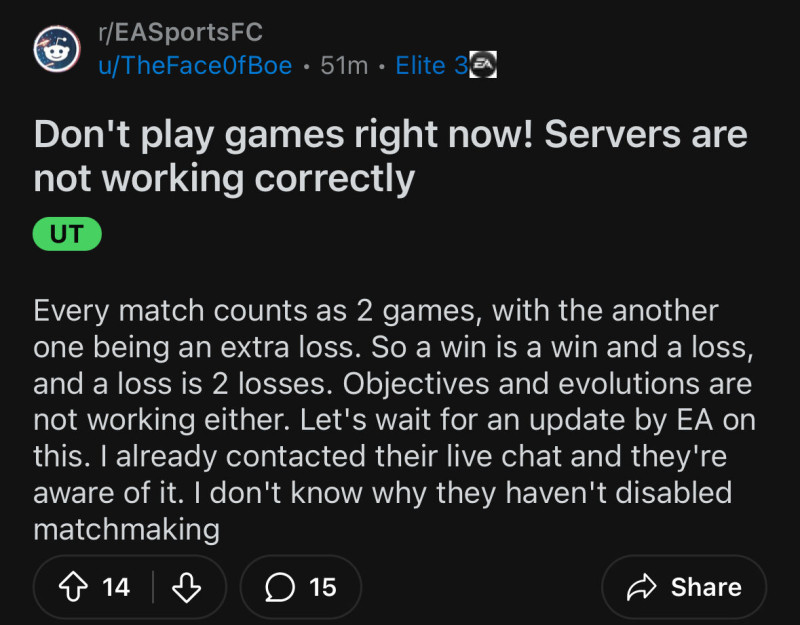Screen dimensions: 800x625
Task: Click the first line of post body text
Action: pos(375,310)
